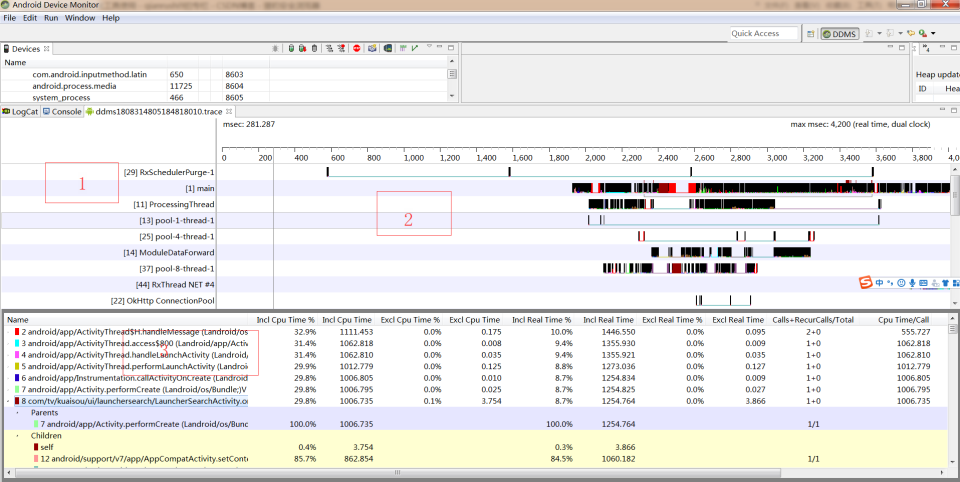Screen dimensions: 960x482
Task: Click the Debug selected process bug icon
Action: coord(275,48)
